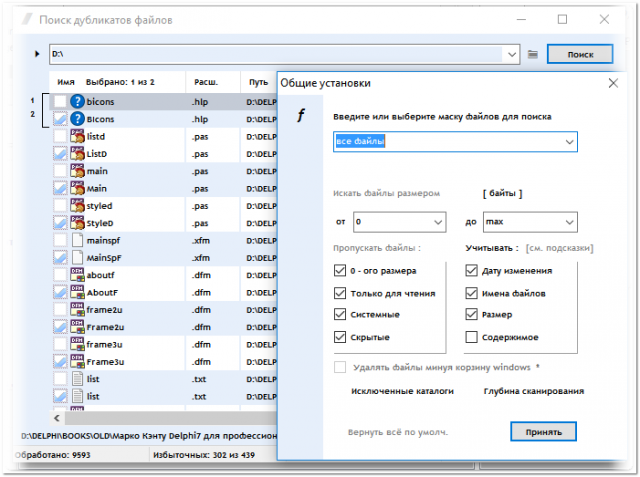Image resolution: width=640 pixels, height=477 pixels.
Task: Toggle skip 0 - ого размера files checkbox
Action: 340,271
